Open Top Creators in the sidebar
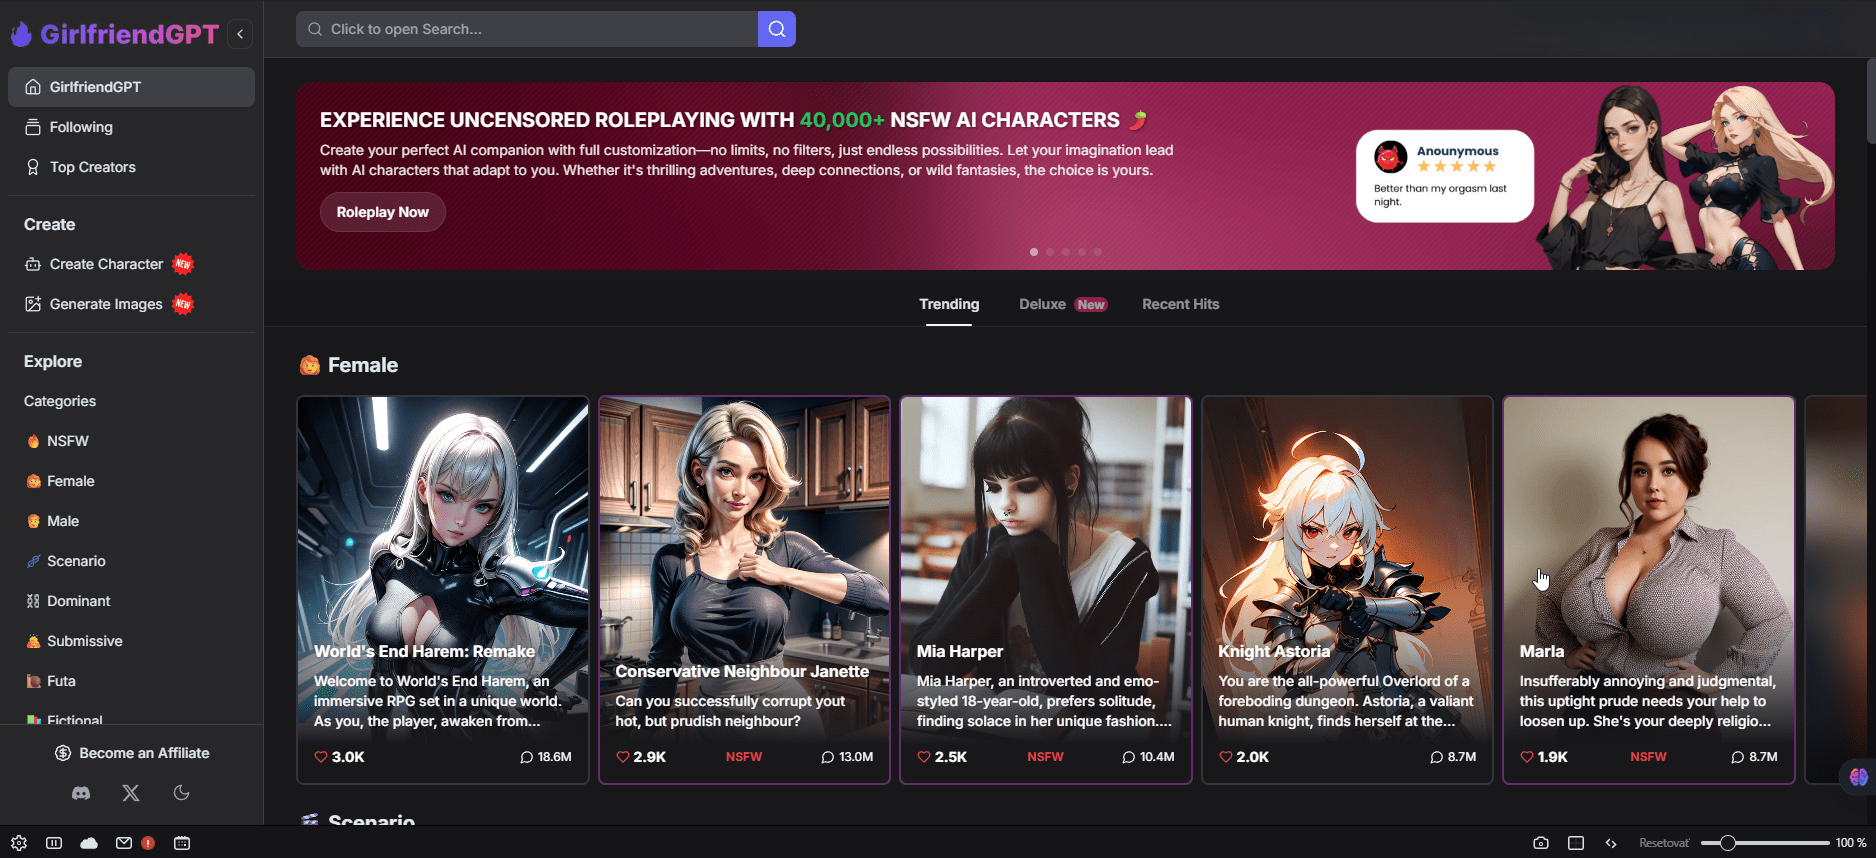The image size is (1876, 858). 92,167
